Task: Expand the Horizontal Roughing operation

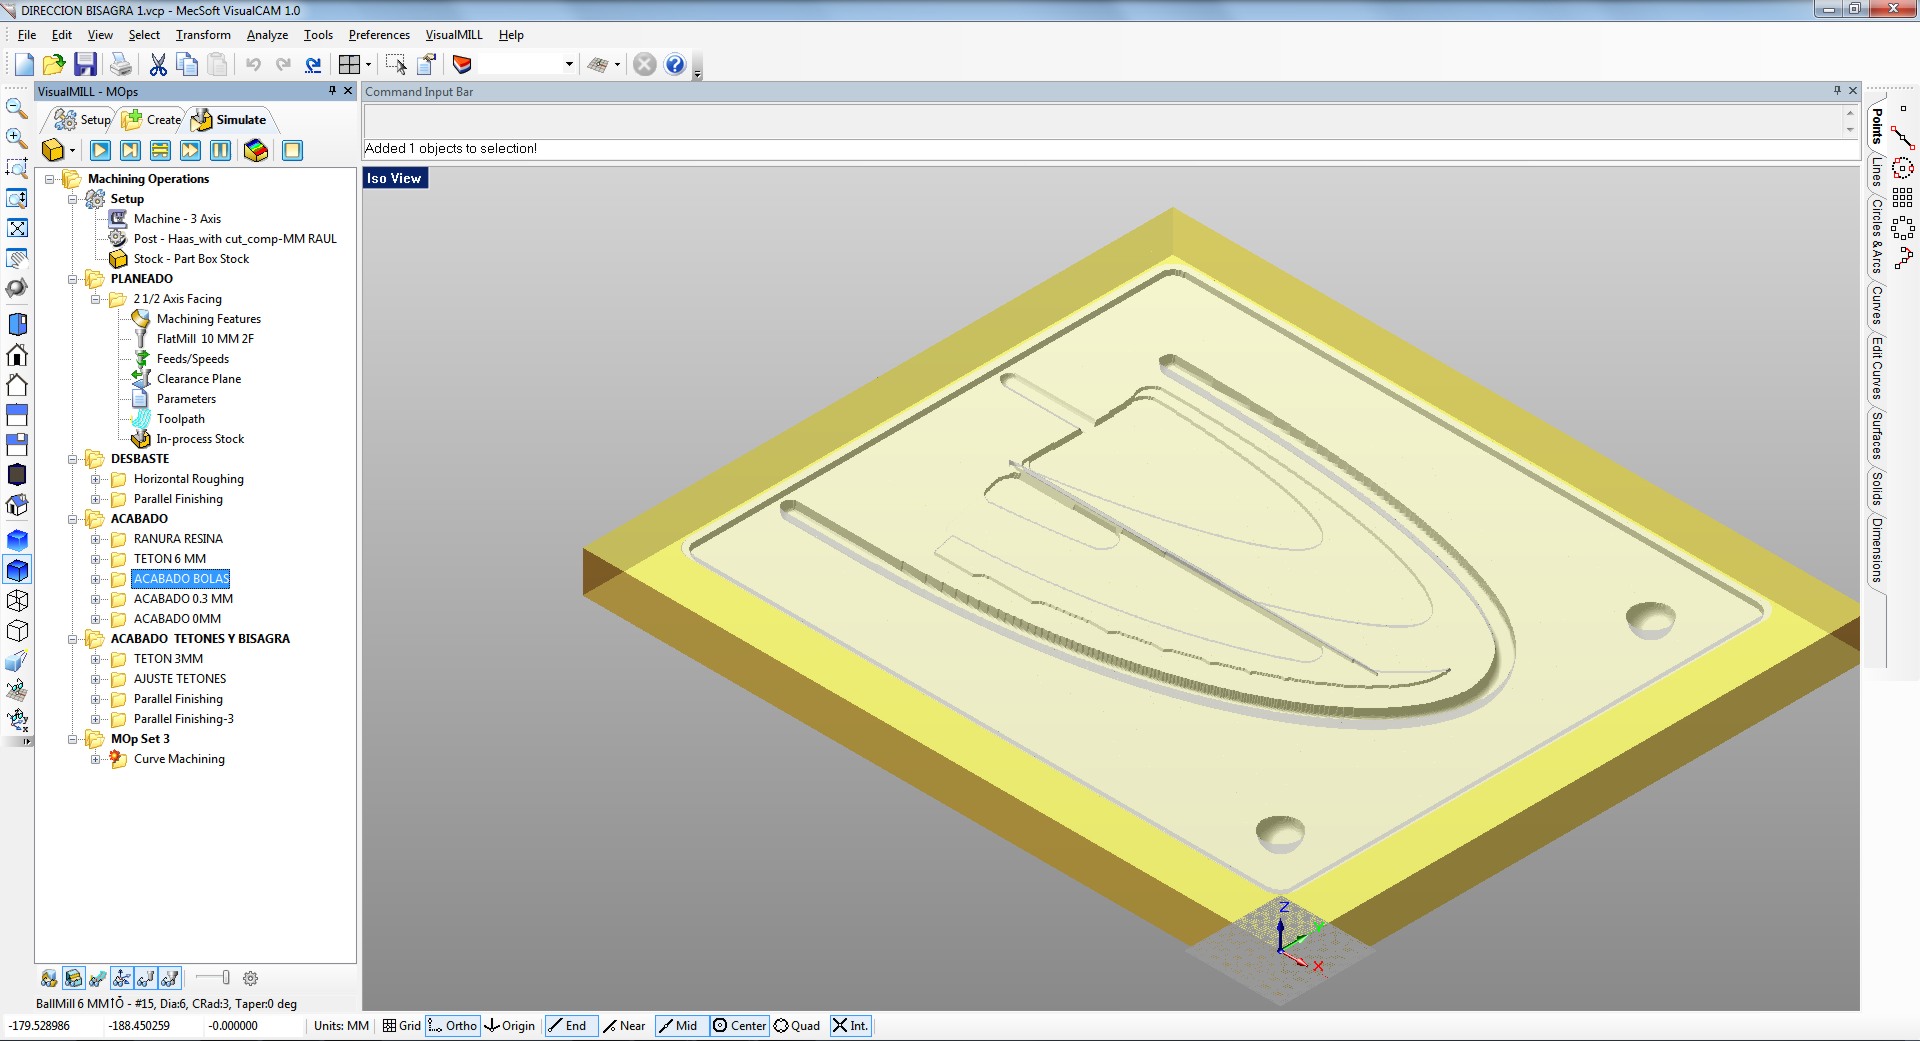Action: 96,479
